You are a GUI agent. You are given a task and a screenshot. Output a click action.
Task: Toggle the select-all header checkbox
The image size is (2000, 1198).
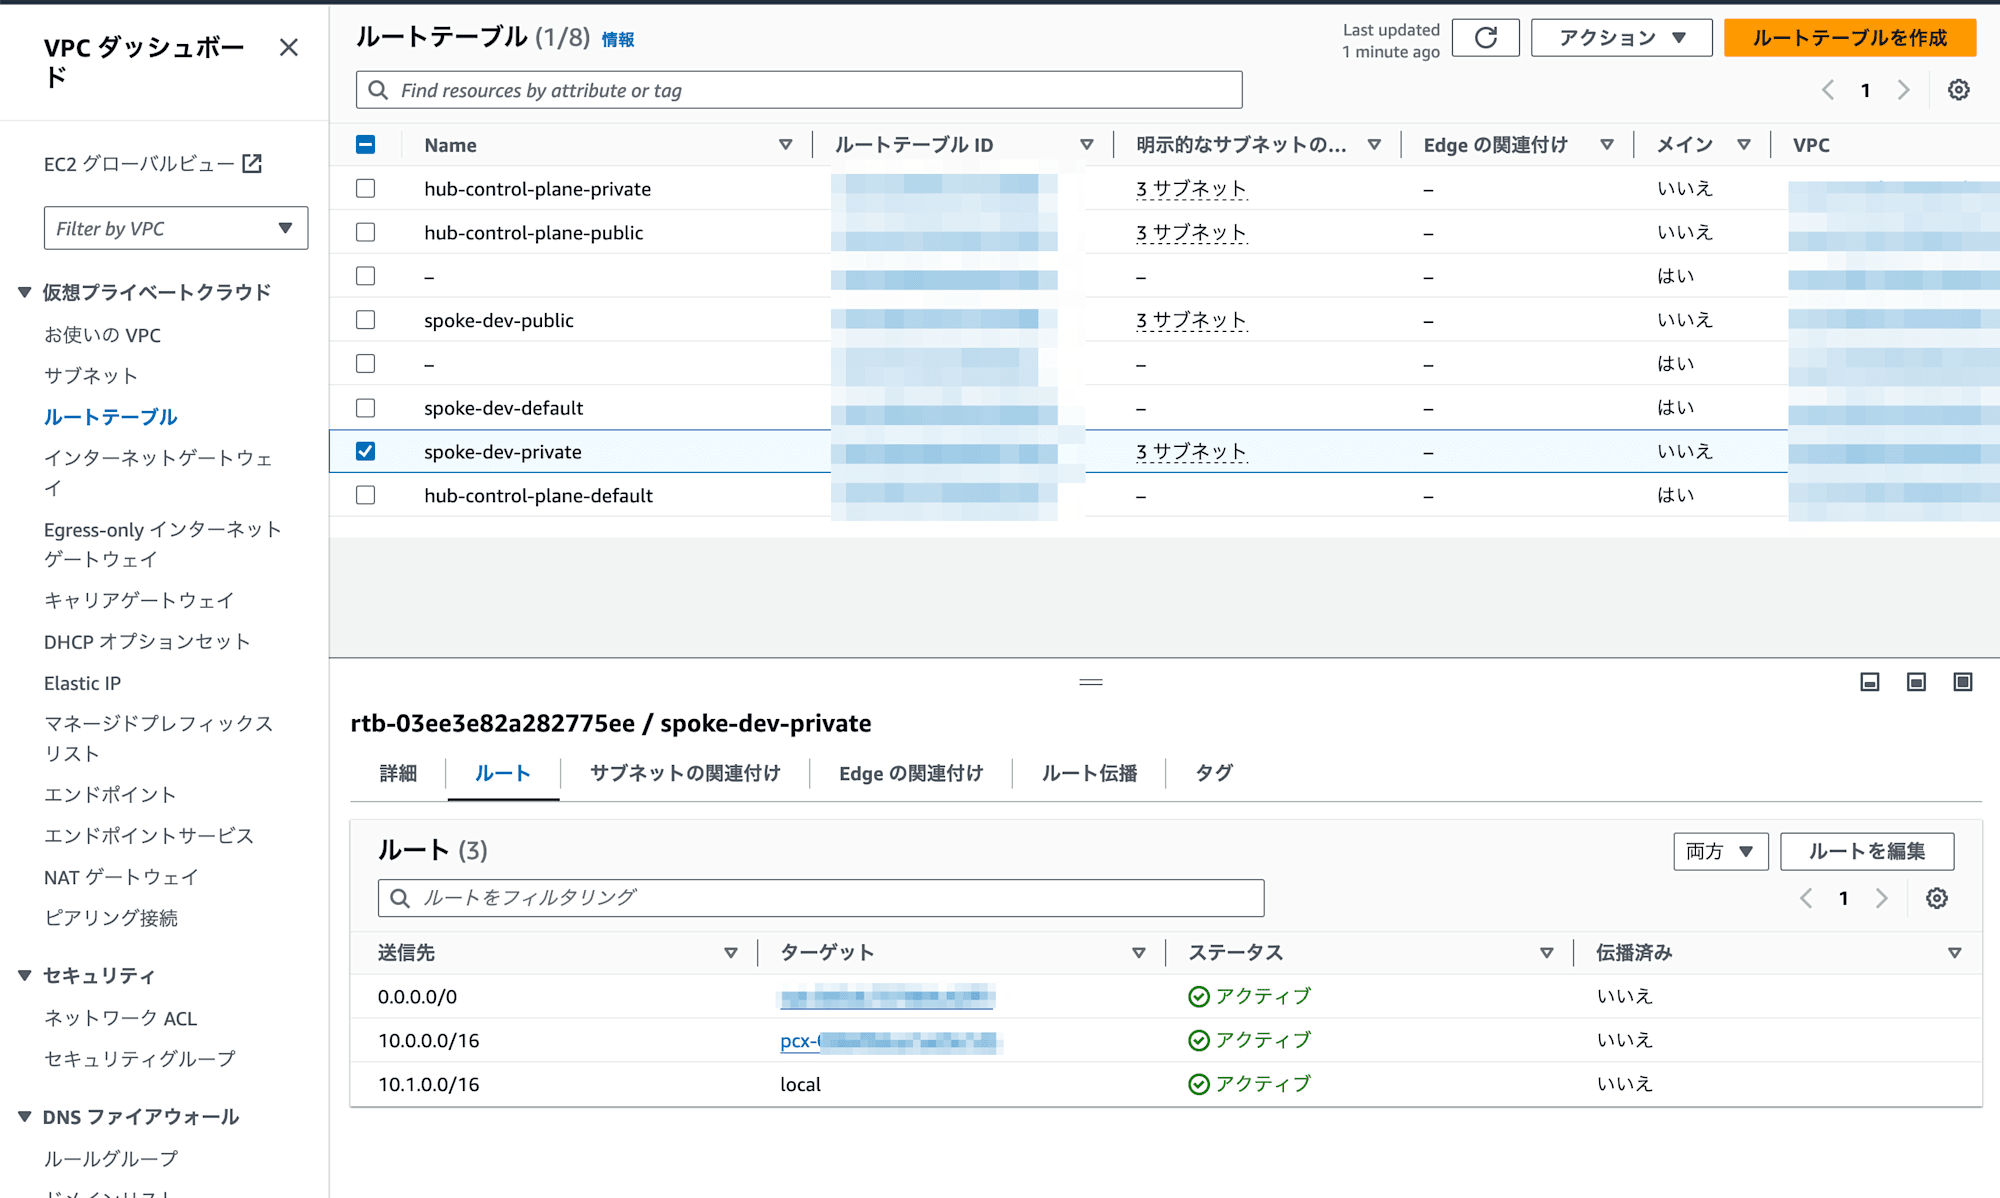tap(366, 145)
